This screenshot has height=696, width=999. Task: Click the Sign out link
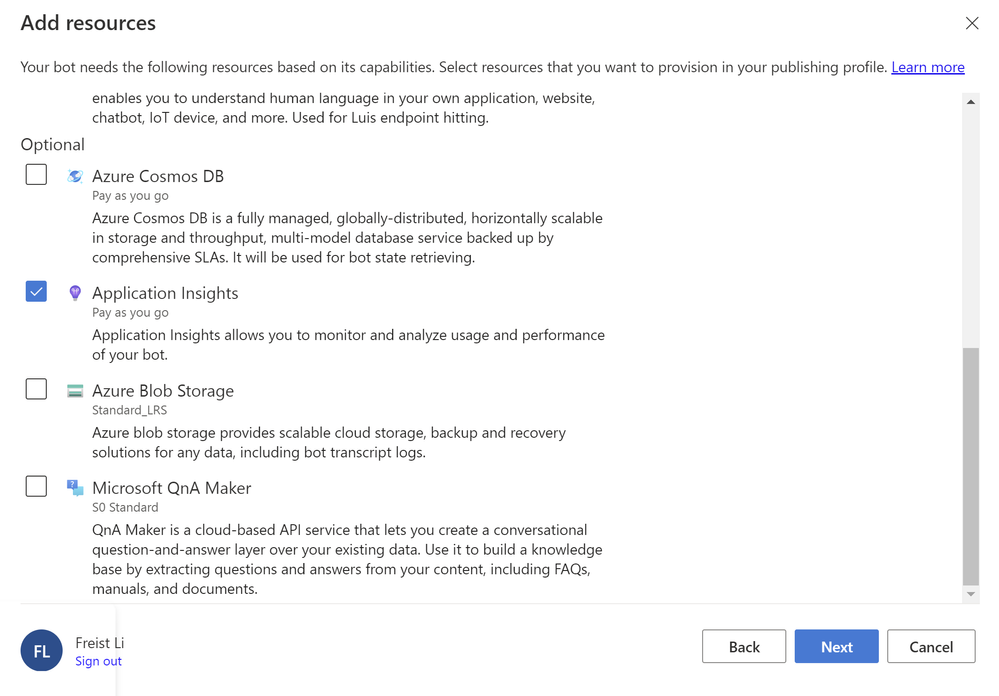point(98,661)
